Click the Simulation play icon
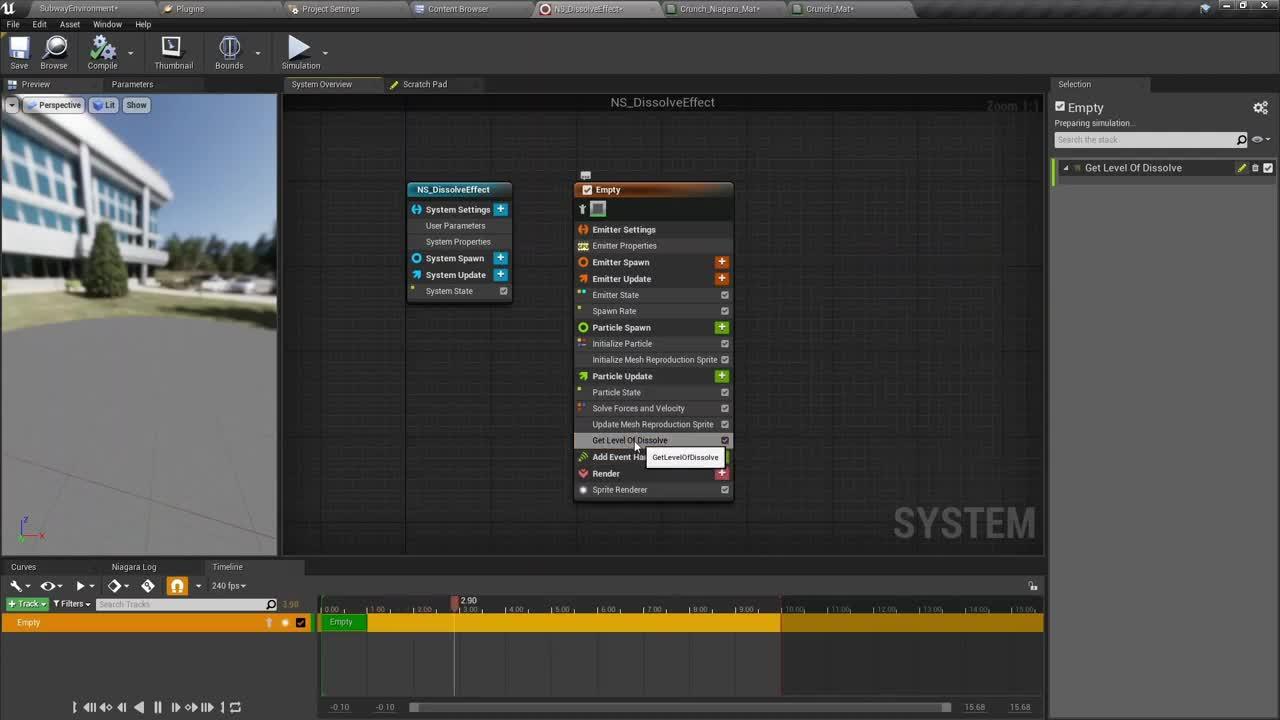This screenshot has height=720, width=1280. [x=299, y=47]
